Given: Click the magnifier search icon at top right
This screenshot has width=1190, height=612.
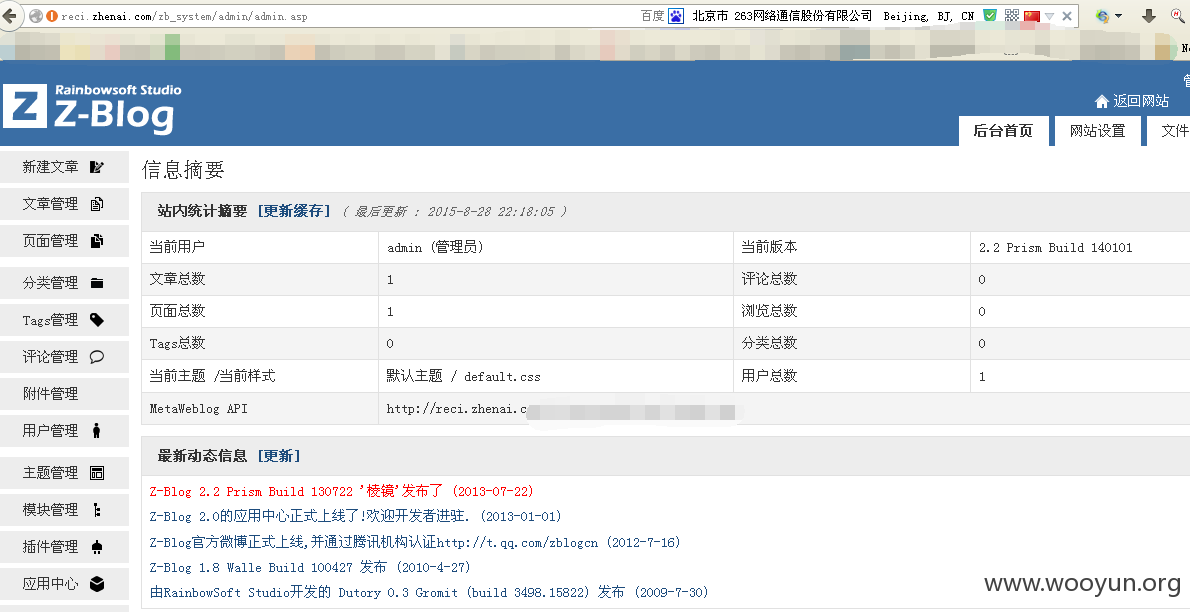Looking at the screenshot, I should tap(1179, 16).
